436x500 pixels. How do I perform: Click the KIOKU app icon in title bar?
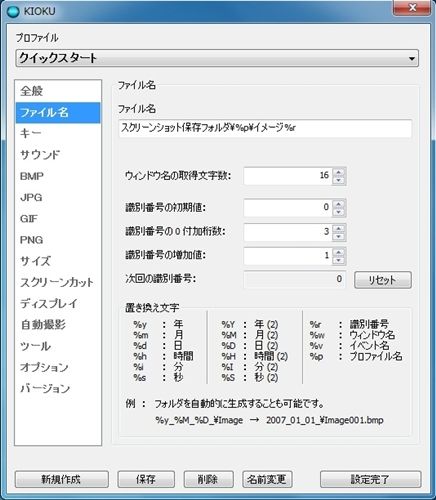click(x=13, y=11)
